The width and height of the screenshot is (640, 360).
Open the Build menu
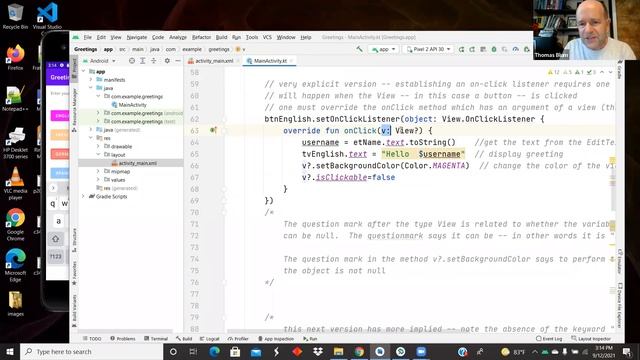pos(221,37)
